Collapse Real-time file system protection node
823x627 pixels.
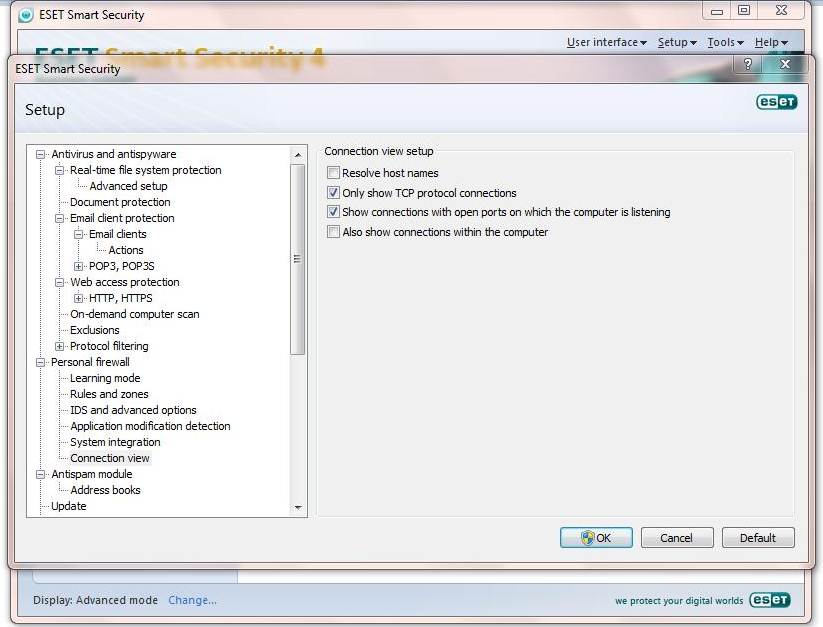(59, 170)
